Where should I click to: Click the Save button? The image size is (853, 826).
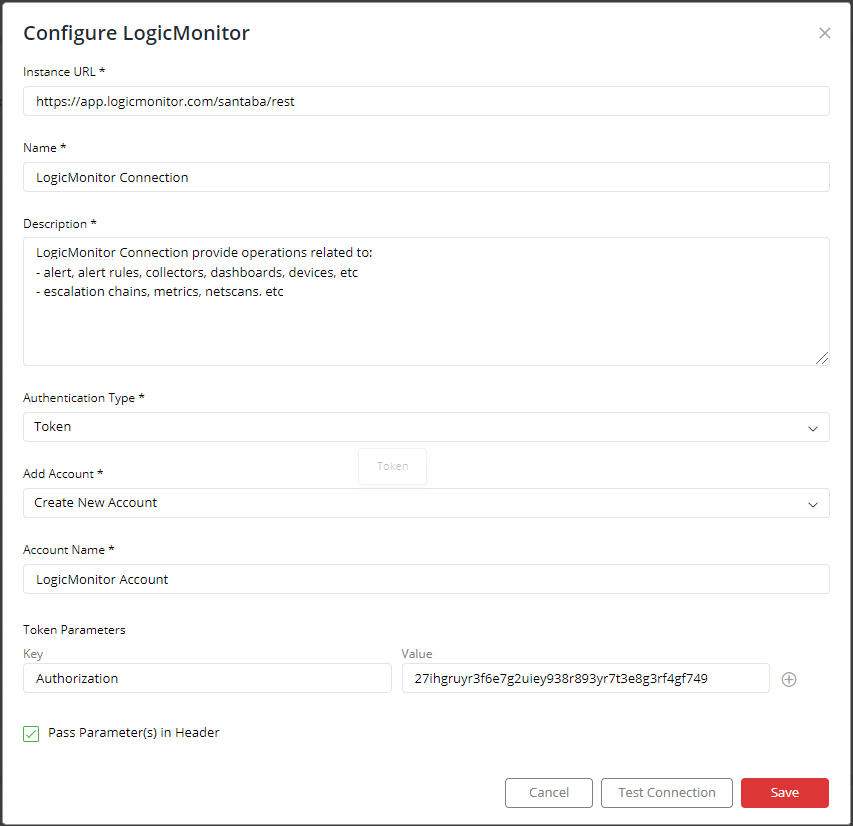(x=784, y=792)
